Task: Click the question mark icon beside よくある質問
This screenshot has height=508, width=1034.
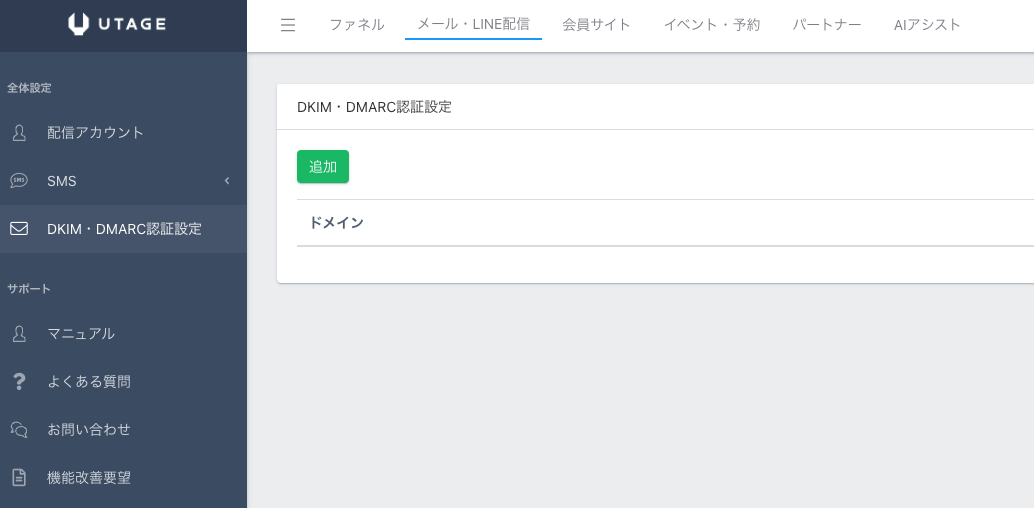Action: (19, 381)
